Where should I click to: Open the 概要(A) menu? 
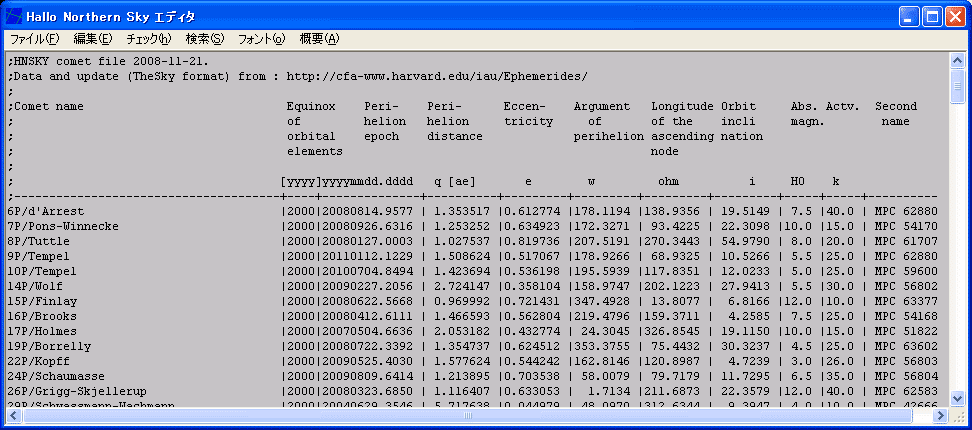(x=319, y=39)
